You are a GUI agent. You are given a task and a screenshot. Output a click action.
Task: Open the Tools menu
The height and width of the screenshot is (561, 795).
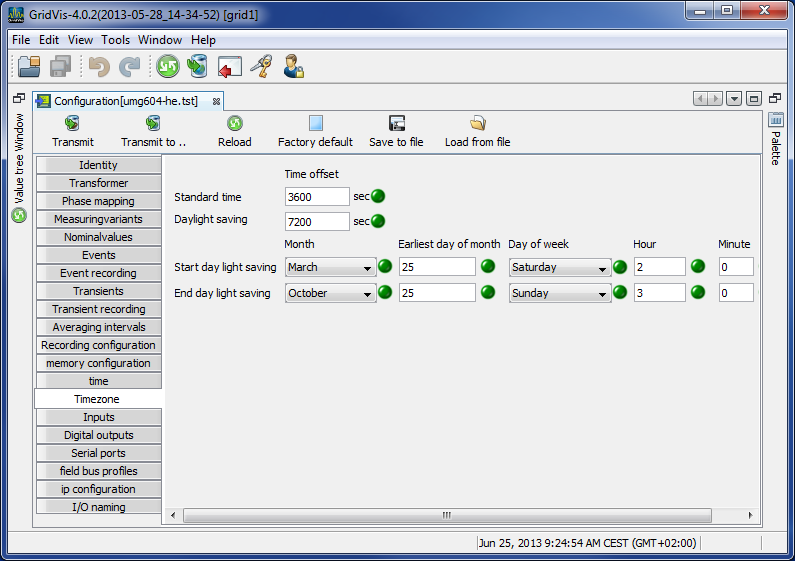pos(115,40)
